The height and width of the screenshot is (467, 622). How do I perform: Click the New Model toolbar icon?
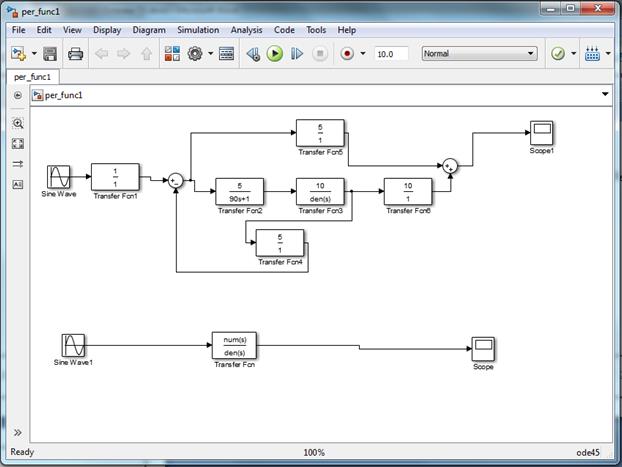coord(18,54)
